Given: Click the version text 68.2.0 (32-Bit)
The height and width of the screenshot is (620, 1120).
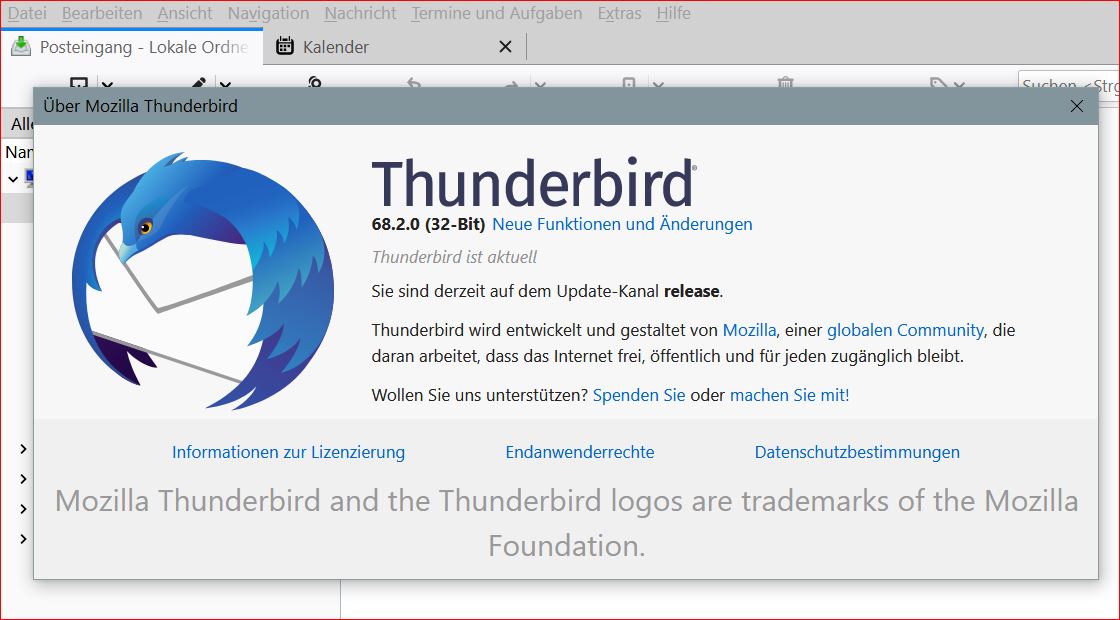Looking at the screenshot, I should [x=428, y=224].
